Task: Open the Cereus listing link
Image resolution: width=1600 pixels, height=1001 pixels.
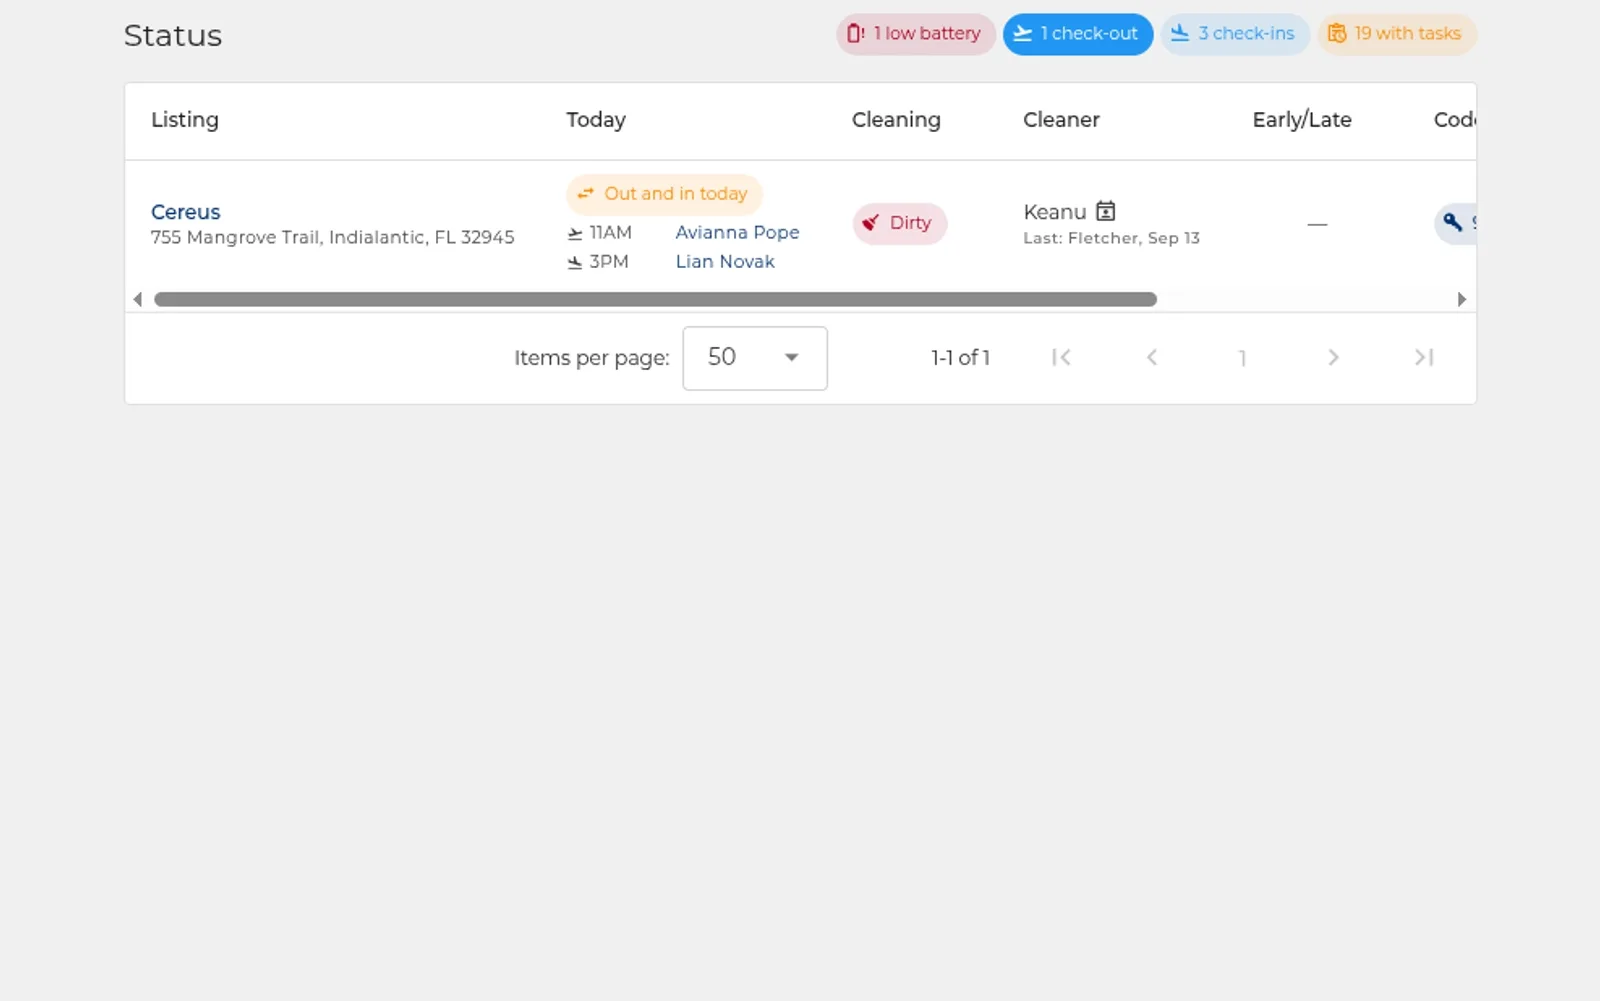Action: (x=186, y=212)
